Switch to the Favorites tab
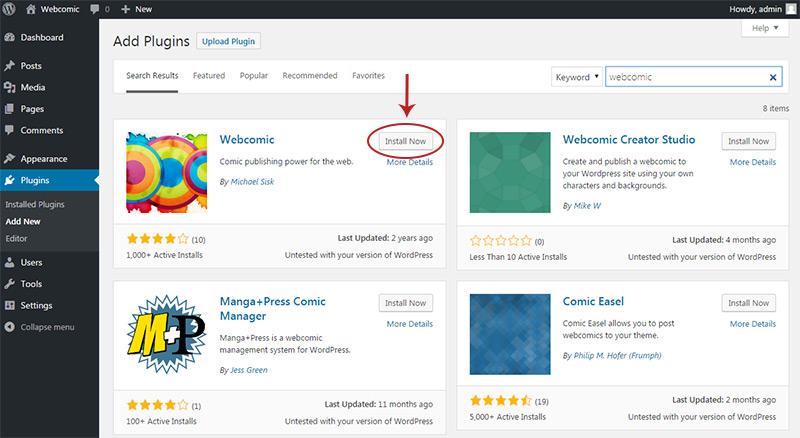 pyautogui.click(x=368, y=76)
